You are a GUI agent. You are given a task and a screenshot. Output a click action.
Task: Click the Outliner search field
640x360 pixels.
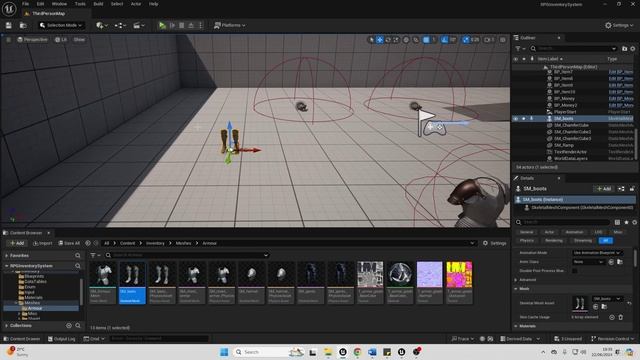coord(573,49)
